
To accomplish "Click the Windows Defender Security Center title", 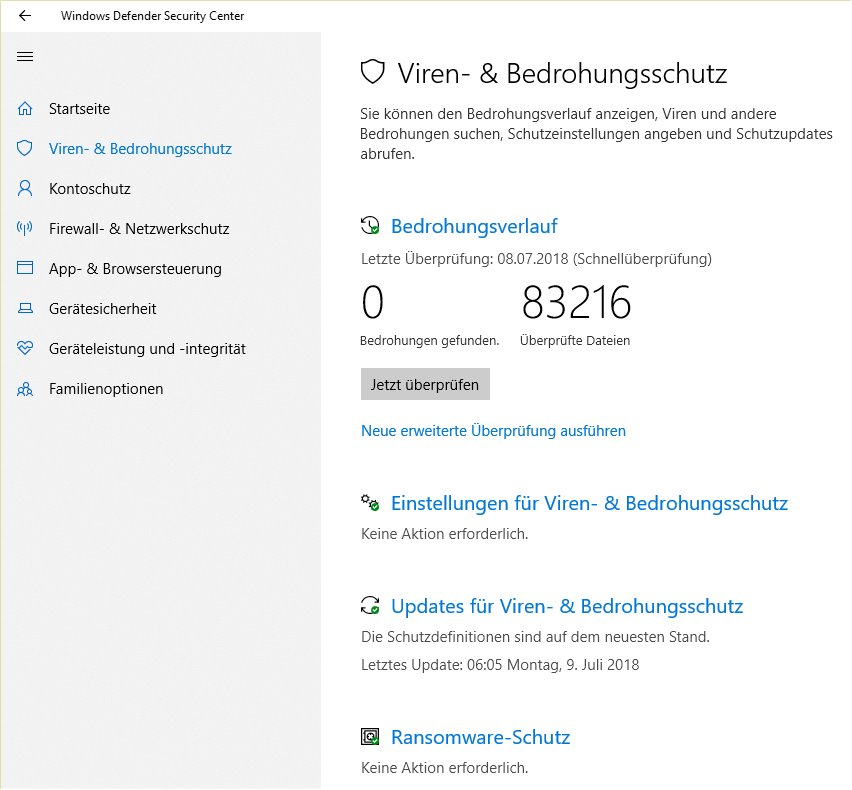I will [x=152, y=16].
